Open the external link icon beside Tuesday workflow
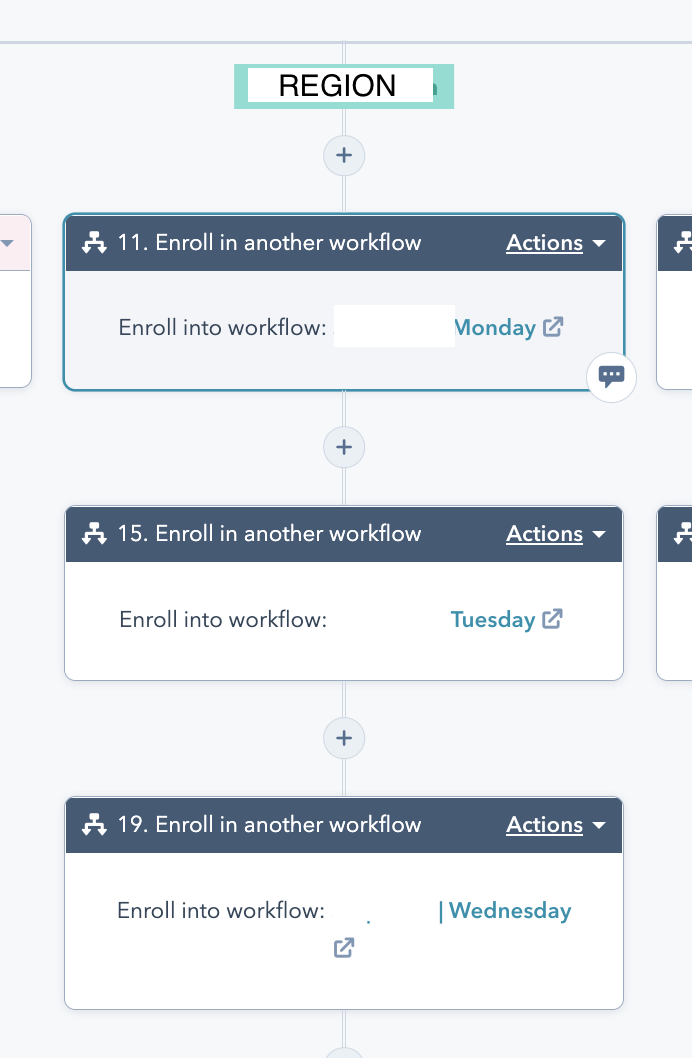 coord(552,619)
